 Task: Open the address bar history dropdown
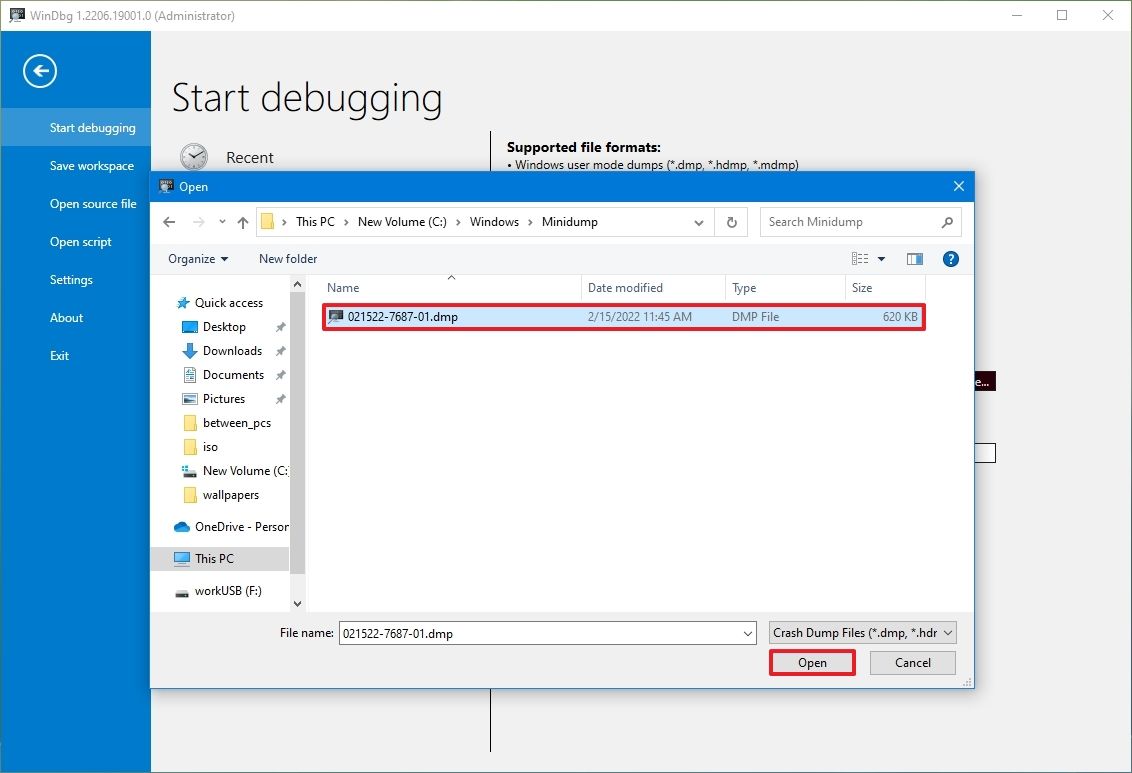(698, 221)
